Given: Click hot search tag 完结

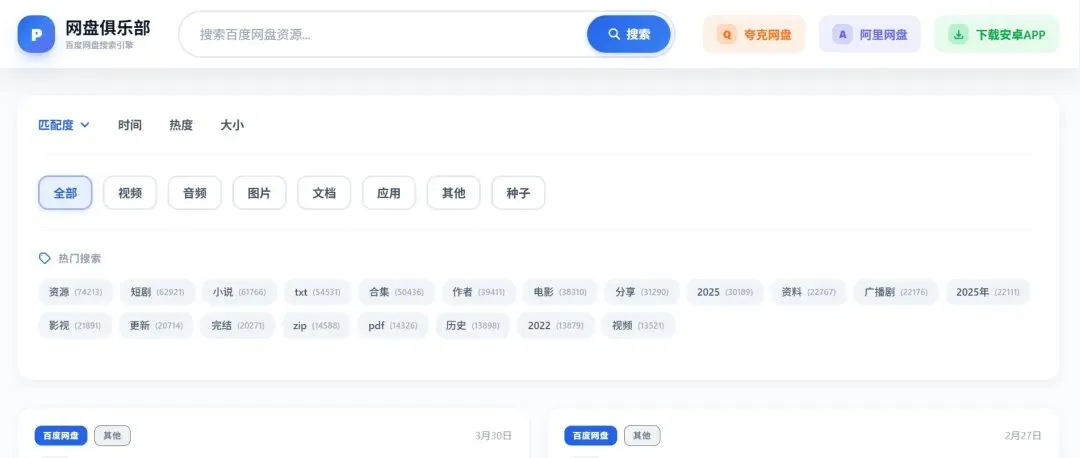Looking at the screenshot, I should (x=238, y=326).
